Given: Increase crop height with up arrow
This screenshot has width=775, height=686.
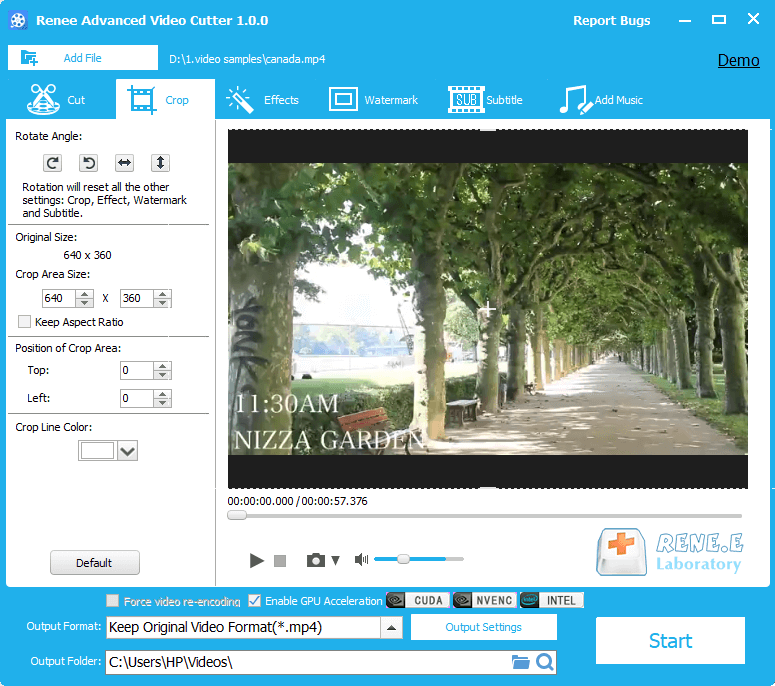Looking at the screenshot, I should click(x=163, y=294).
